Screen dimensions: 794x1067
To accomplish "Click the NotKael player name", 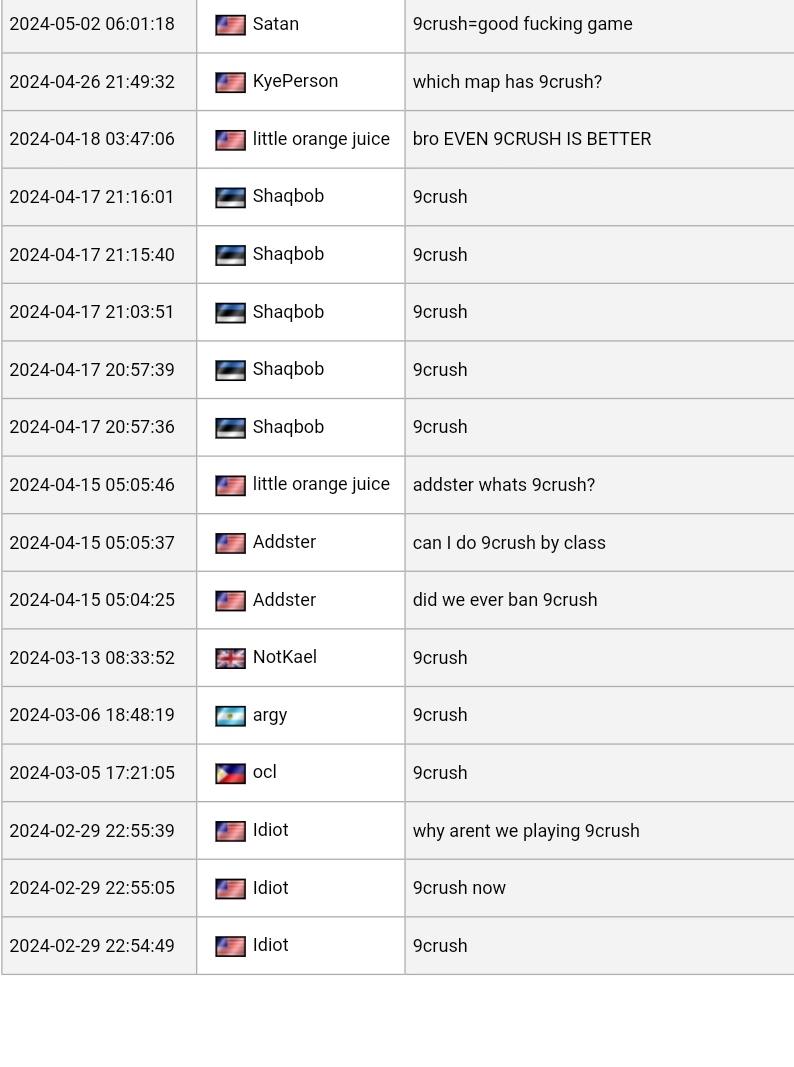I will coord(284,657).
